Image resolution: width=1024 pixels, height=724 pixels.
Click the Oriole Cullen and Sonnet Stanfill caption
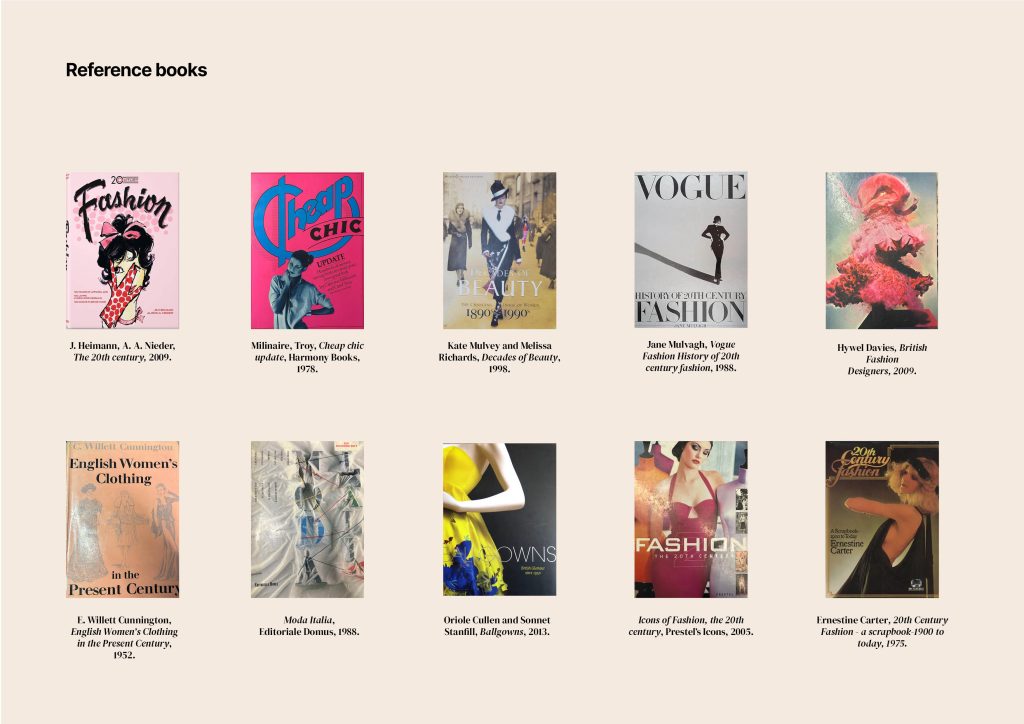[496, 625]
